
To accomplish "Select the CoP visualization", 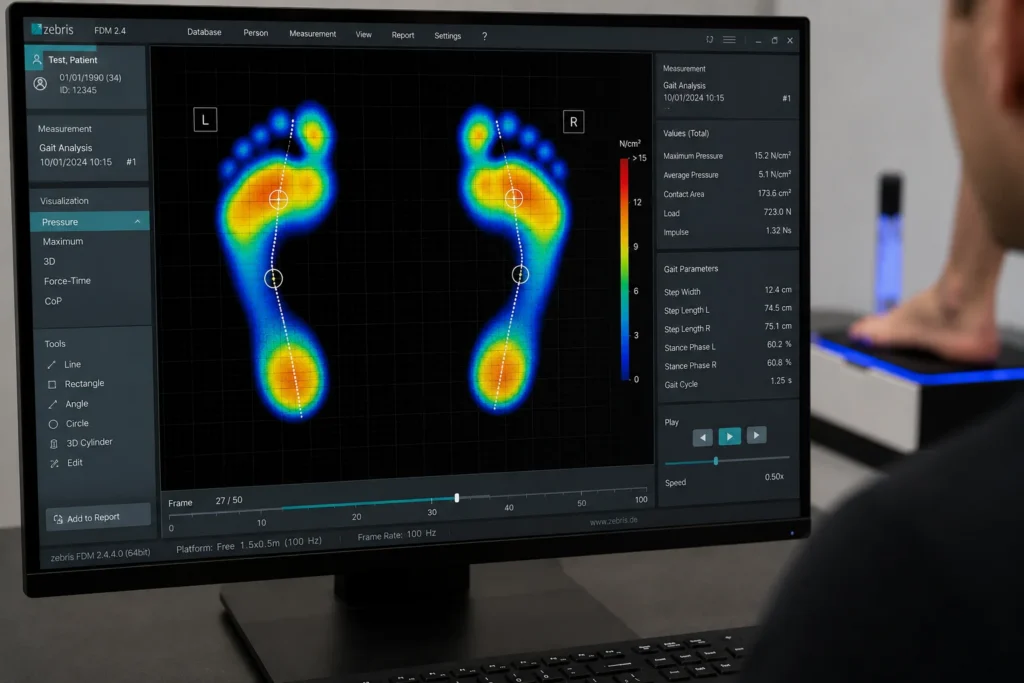I will [x=53, y=301].
